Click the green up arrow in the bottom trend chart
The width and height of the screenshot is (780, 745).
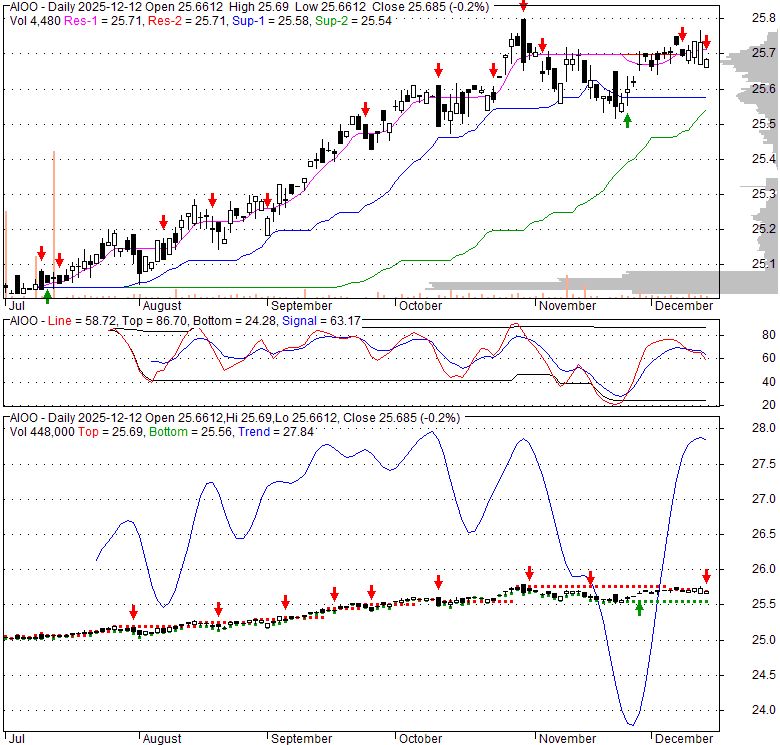639,607
